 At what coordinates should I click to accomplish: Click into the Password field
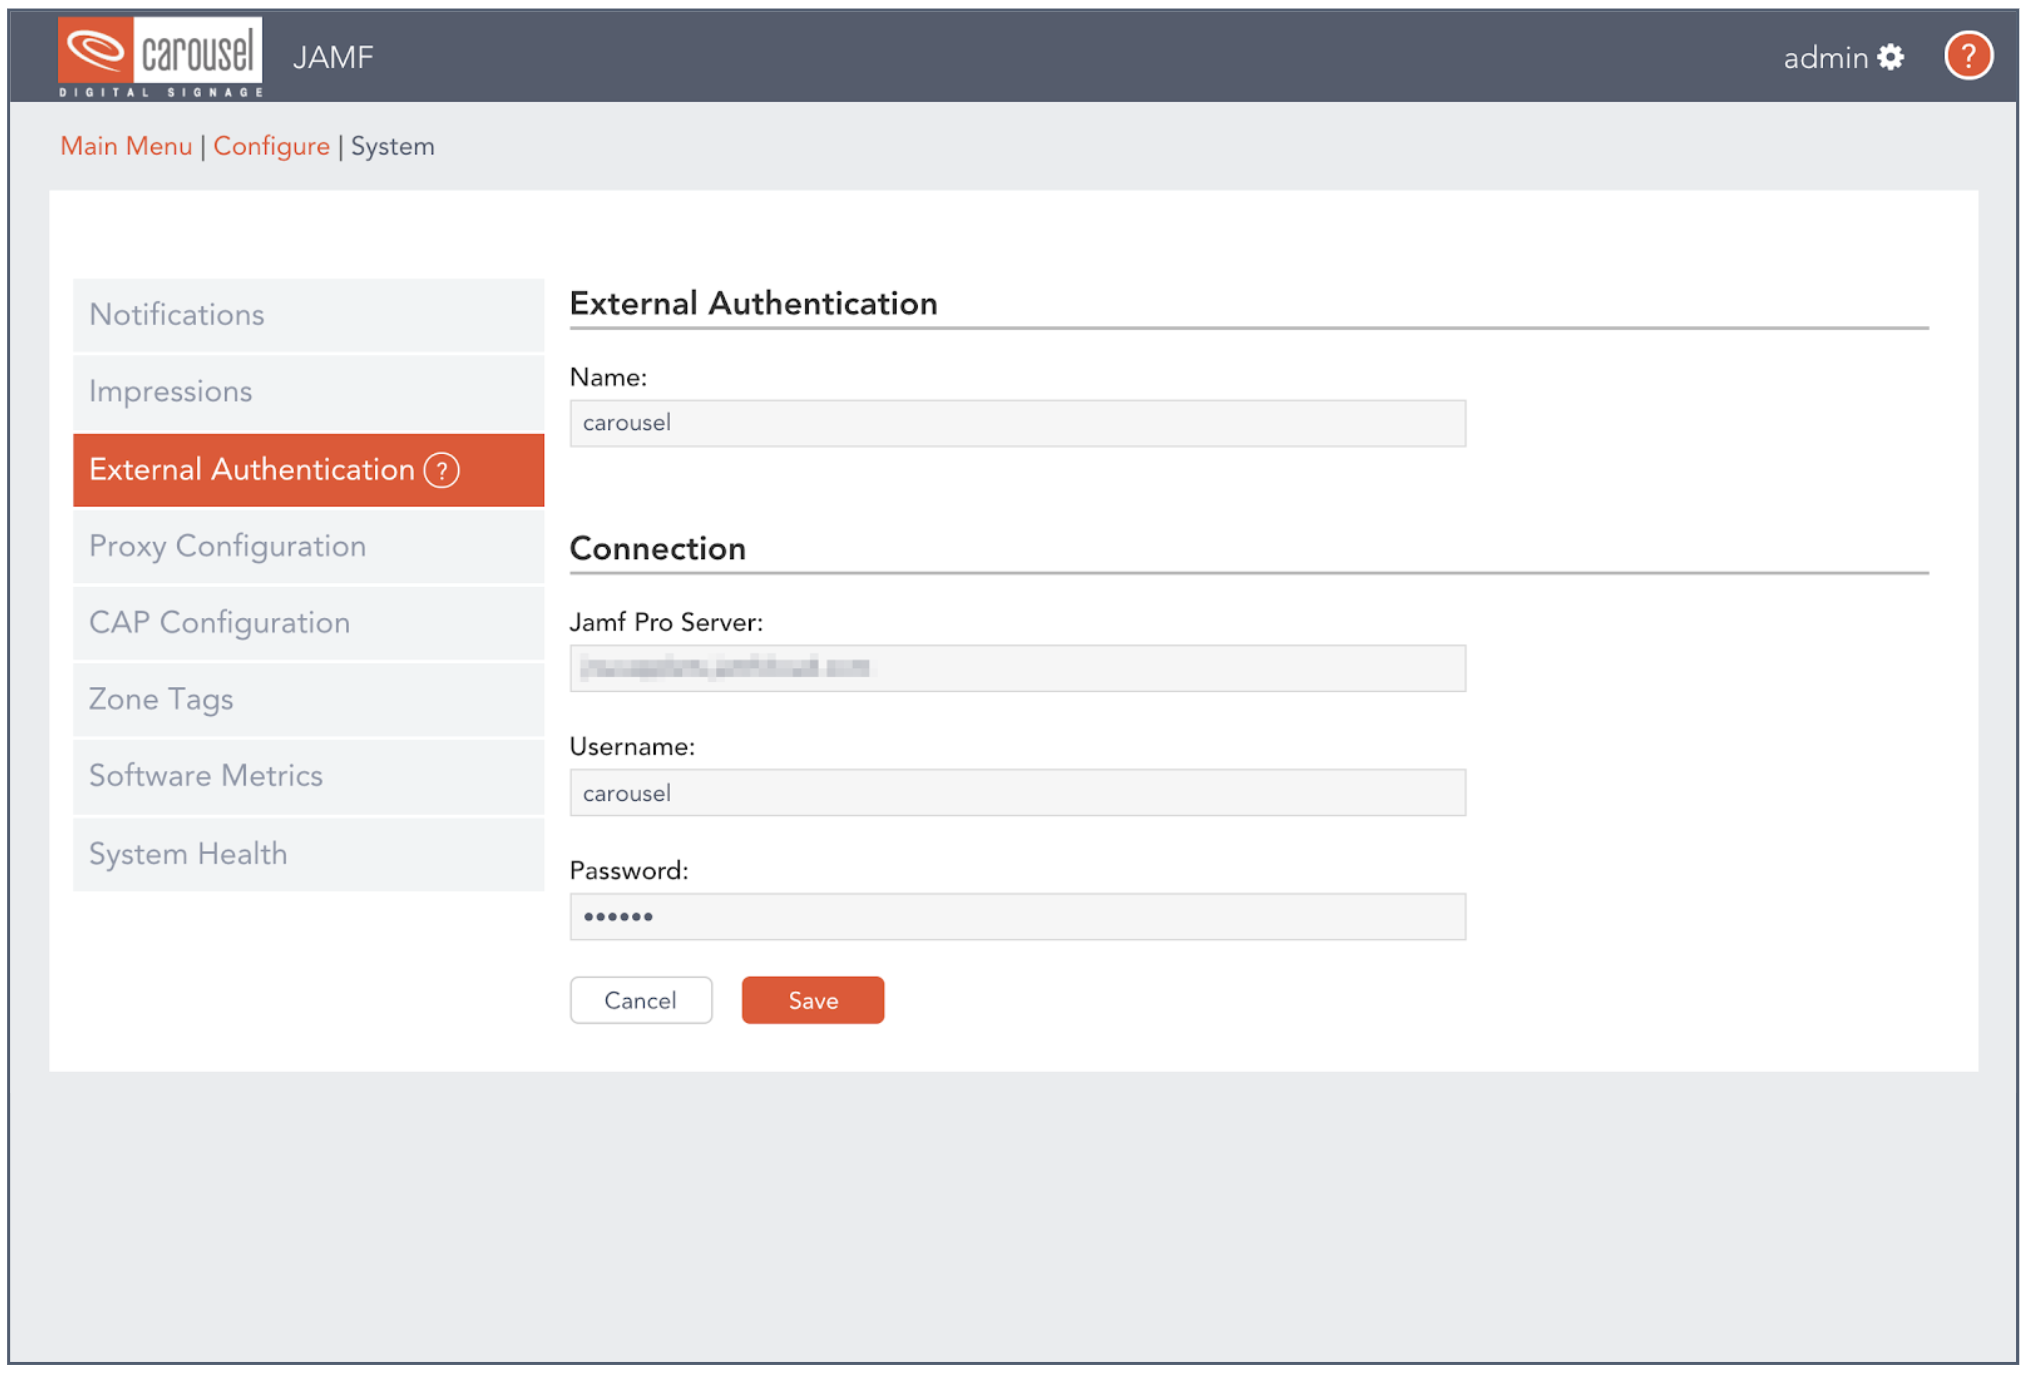(1018, 917)
